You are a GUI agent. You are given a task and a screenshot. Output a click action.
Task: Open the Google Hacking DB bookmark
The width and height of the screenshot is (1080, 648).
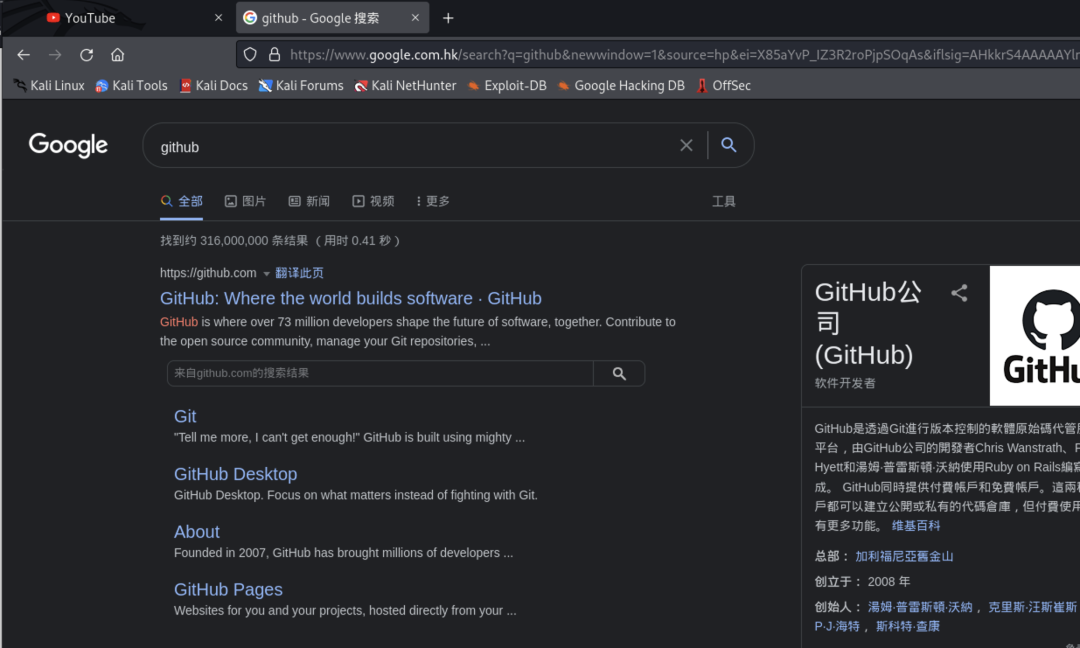(x=621, y=85)
